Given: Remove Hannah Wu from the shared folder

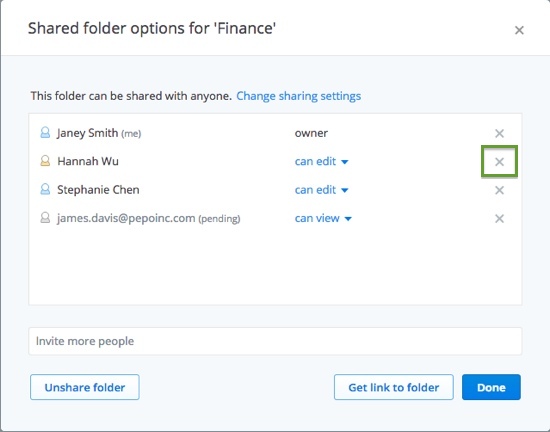Looking at the screenshot, I should pos(499,162).
